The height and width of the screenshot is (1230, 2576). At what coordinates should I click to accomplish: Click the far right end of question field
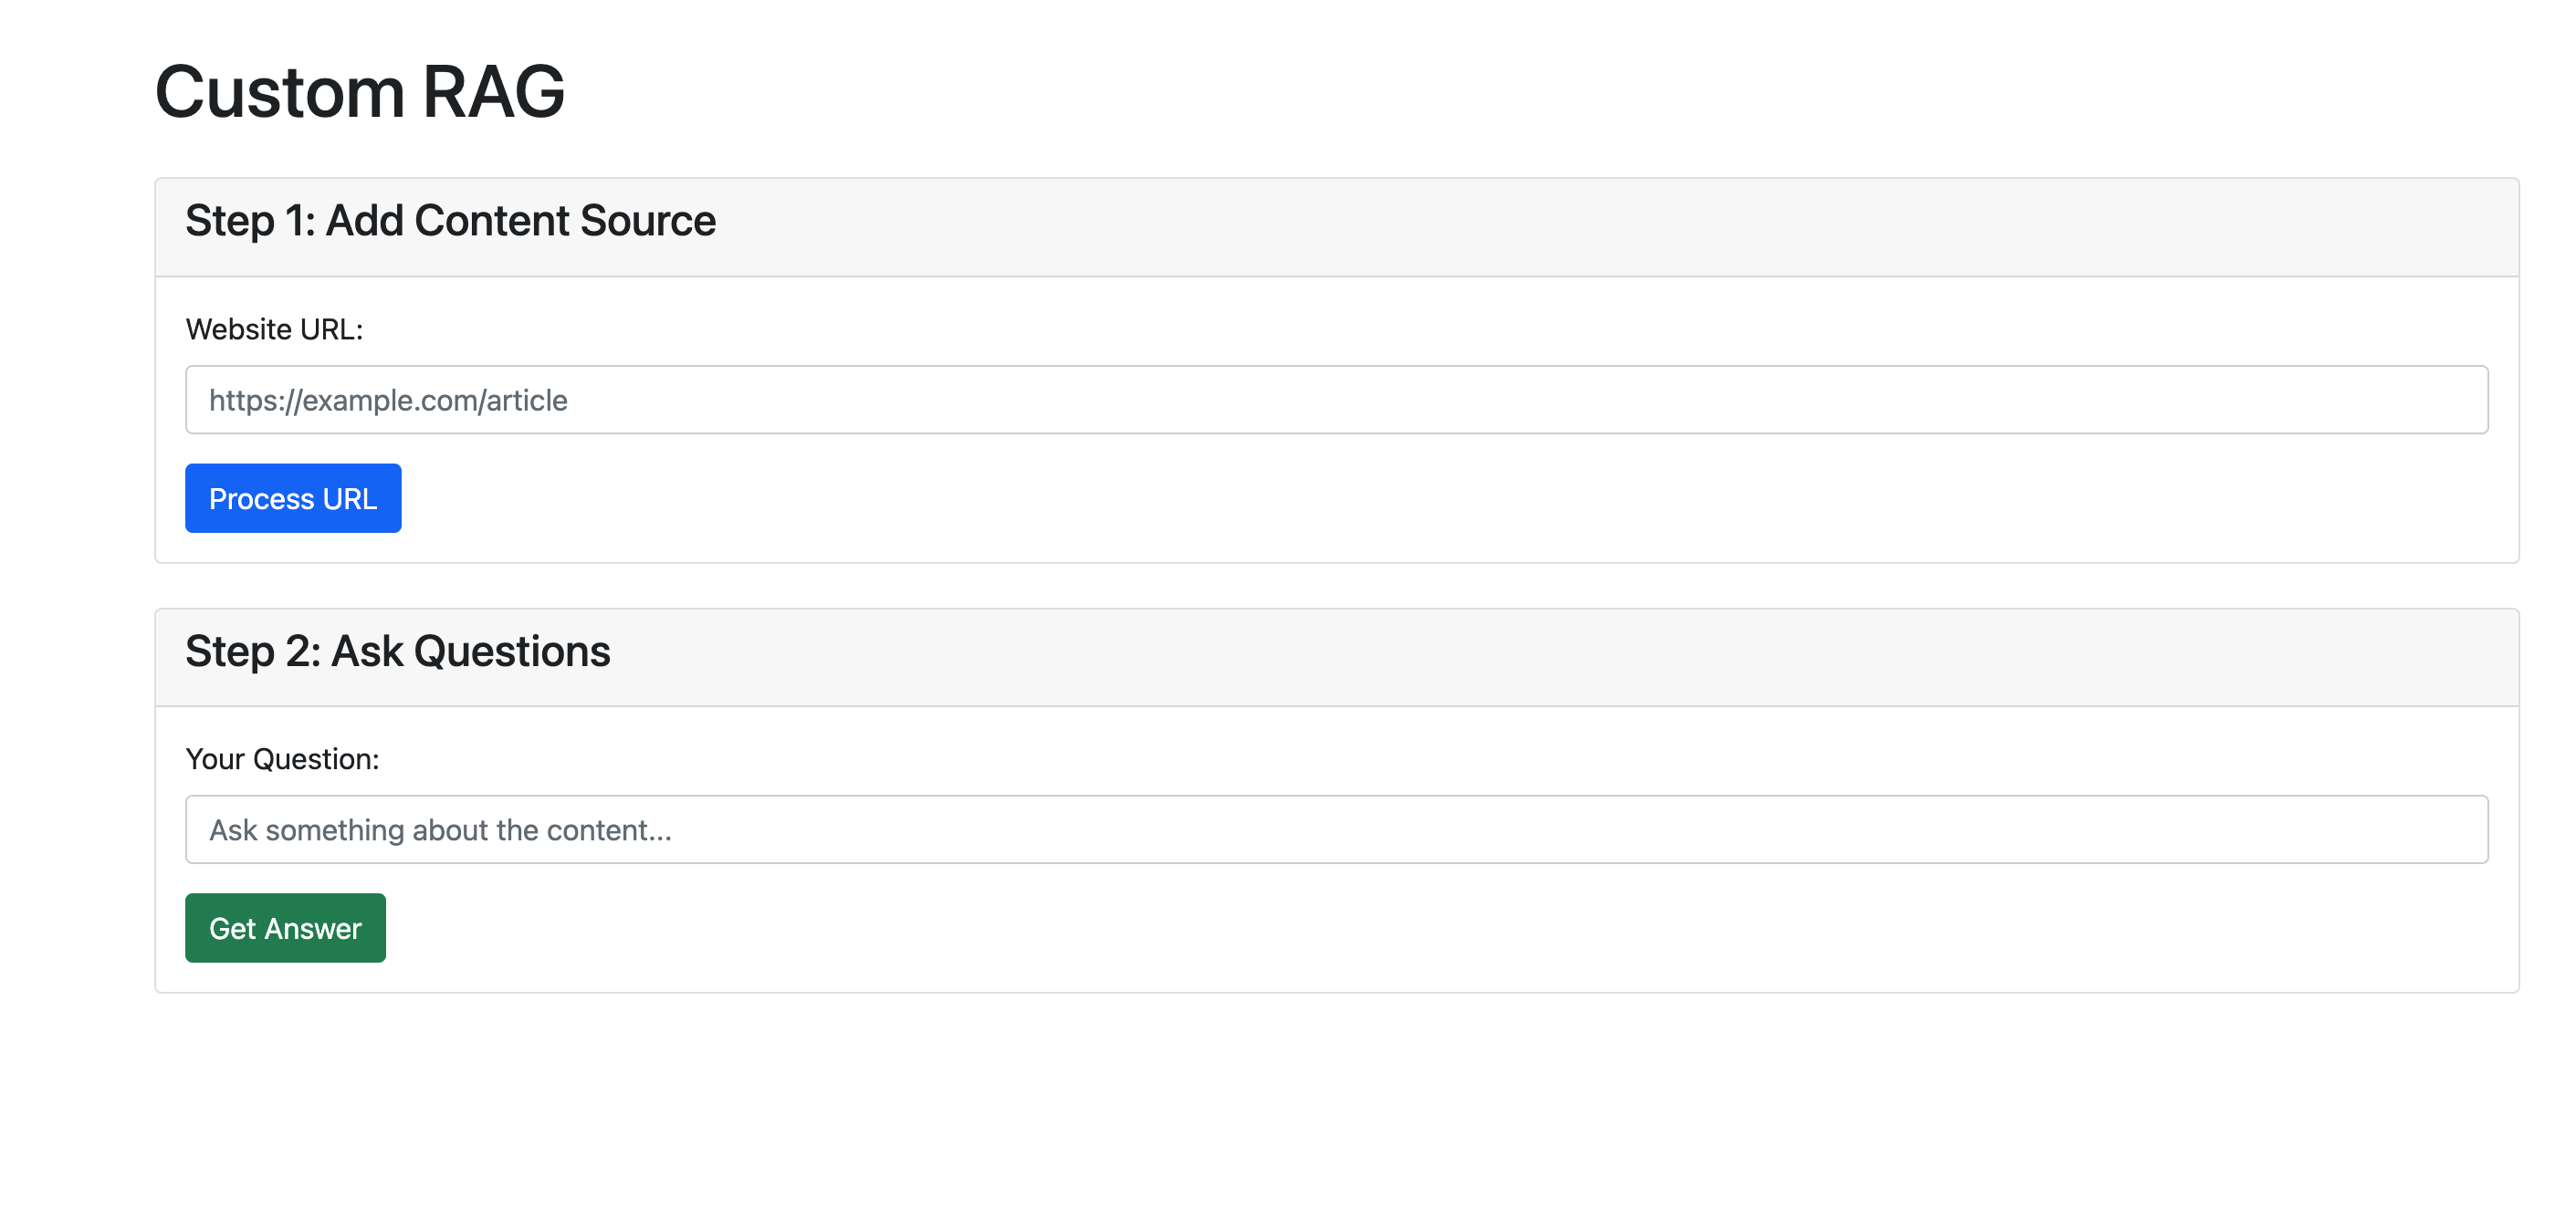[x=2460, y=830]
